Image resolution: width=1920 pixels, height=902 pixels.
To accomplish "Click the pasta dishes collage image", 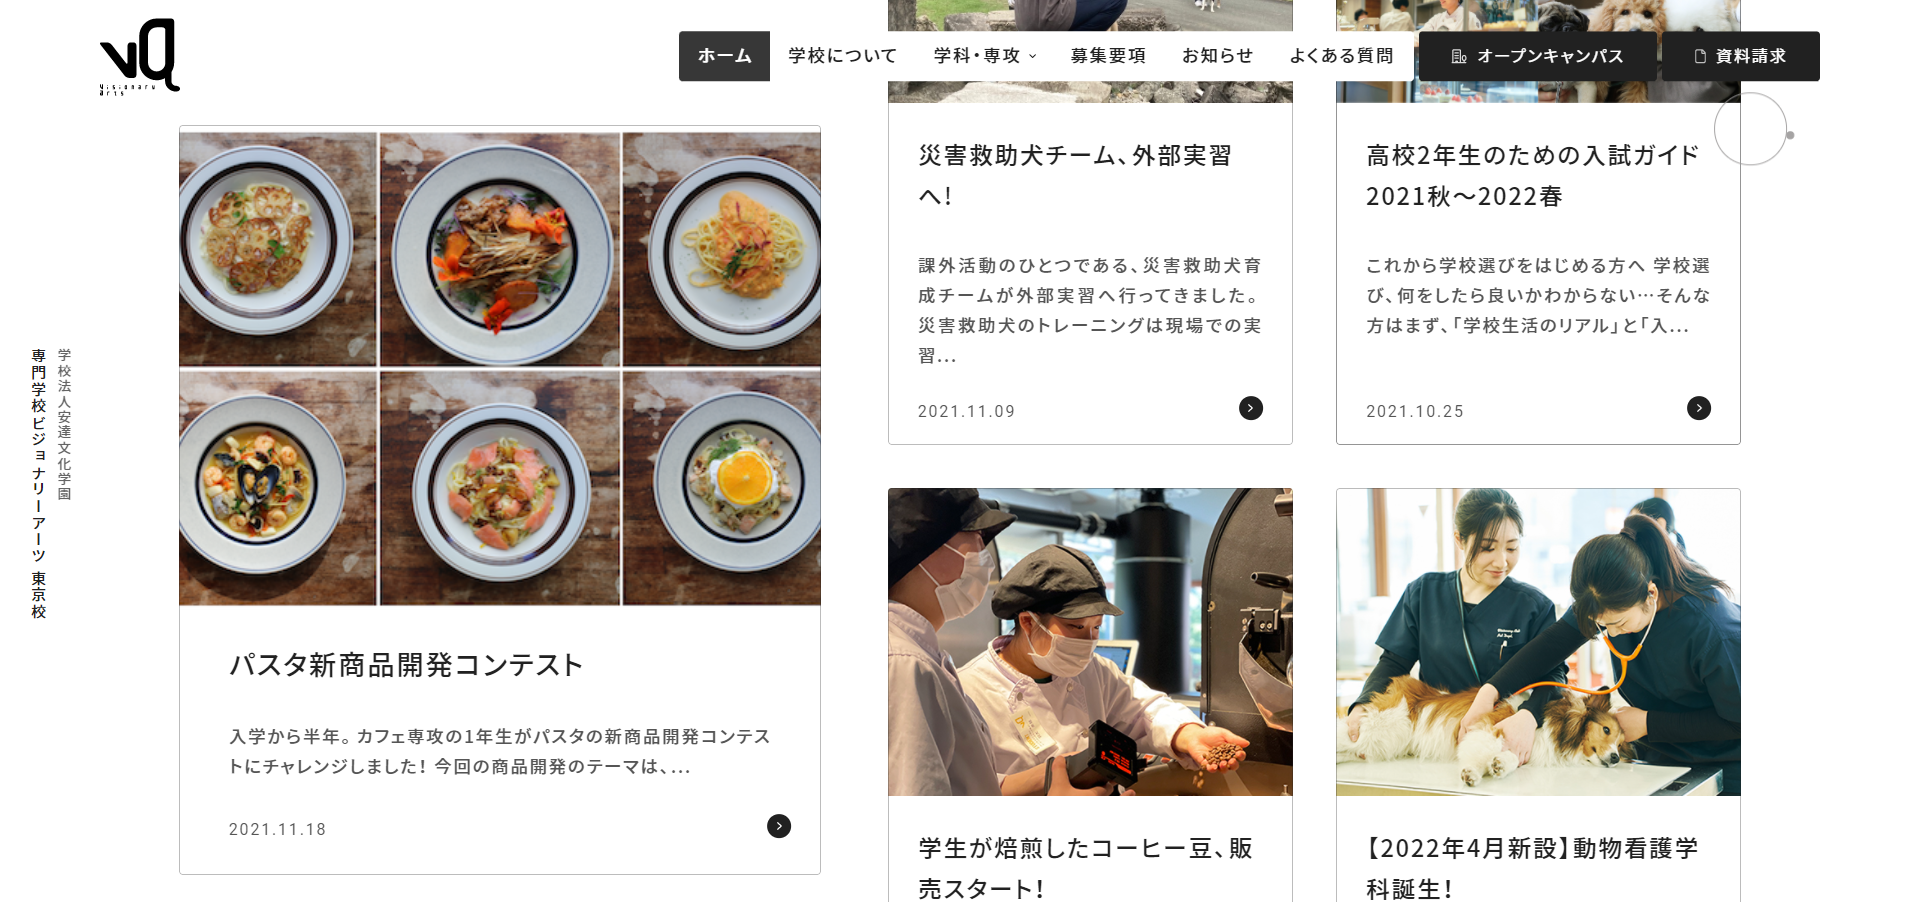I will (x=500, y=367).
